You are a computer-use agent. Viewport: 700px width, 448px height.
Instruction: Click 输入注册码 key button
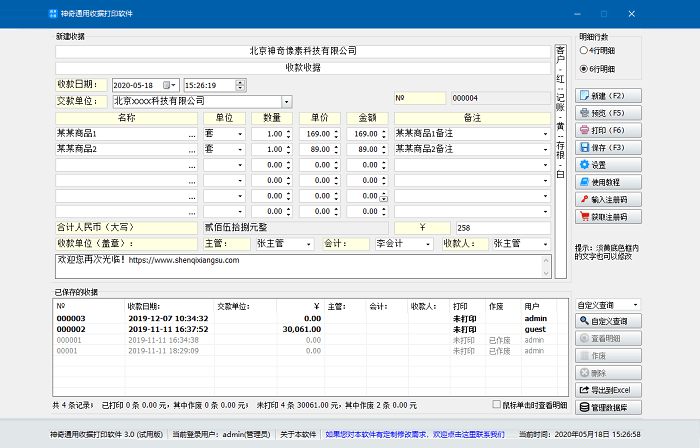point(609,199)
